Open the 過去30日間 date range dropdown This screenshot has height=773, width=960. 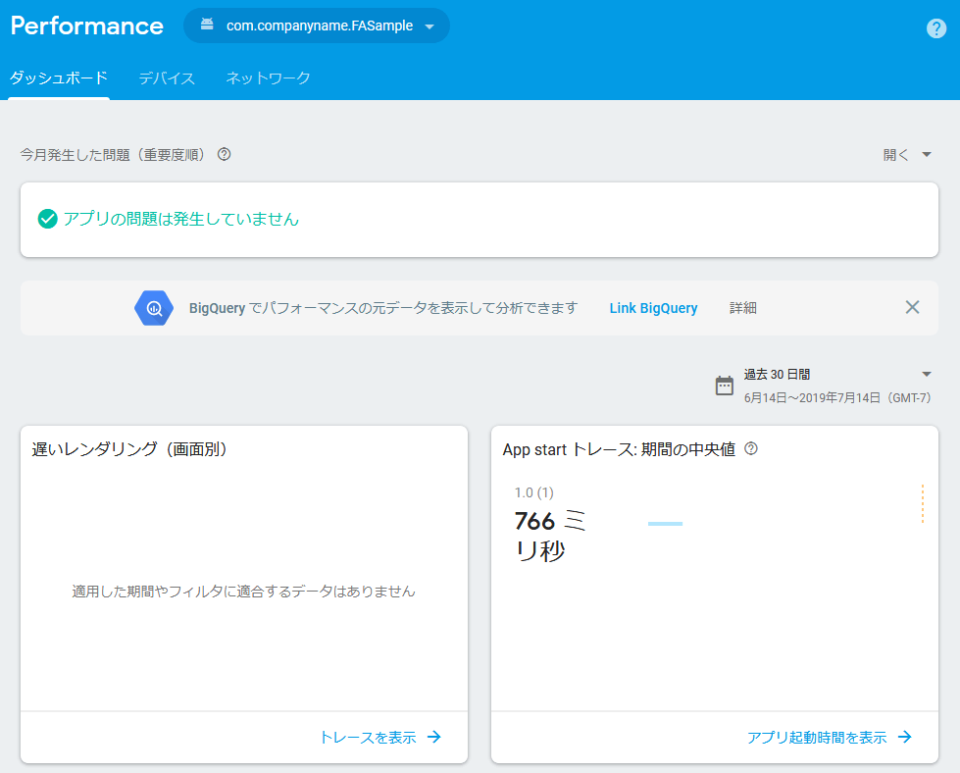[800, 374]
